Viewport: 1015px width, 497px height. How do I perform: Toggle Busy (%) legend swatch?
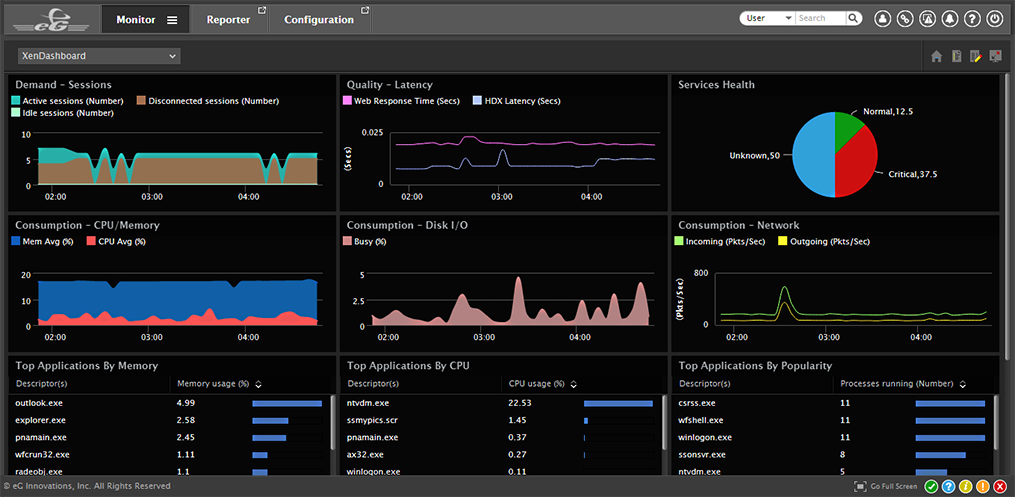(347, 241)
